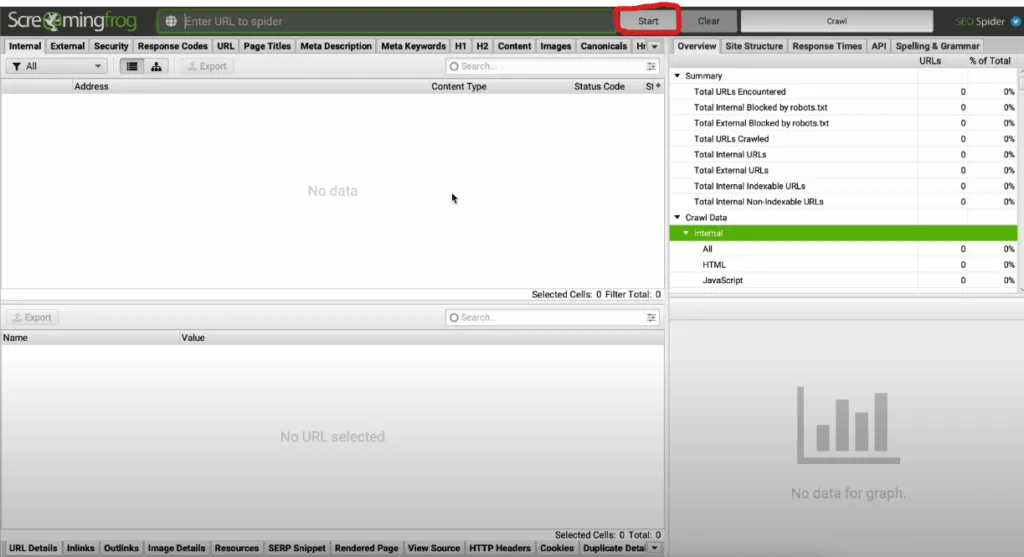Open the Page Titles tab
Viewport: 1024px width, 557px height.
[x=267, y=46]
